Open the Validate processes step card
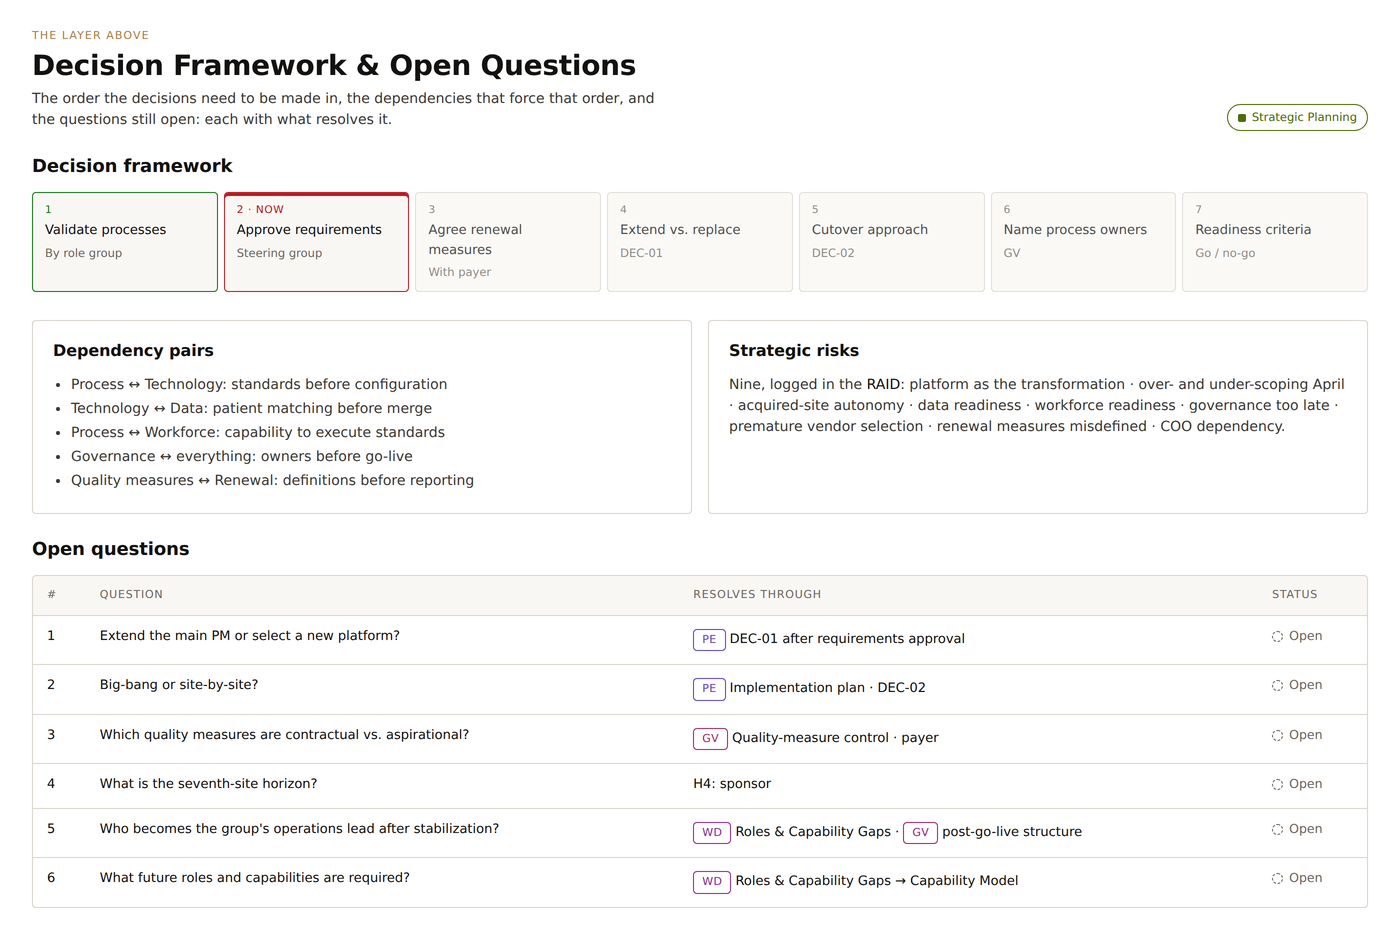The height and width of the screenshot is (936, 1400). [x=125, y=242]
